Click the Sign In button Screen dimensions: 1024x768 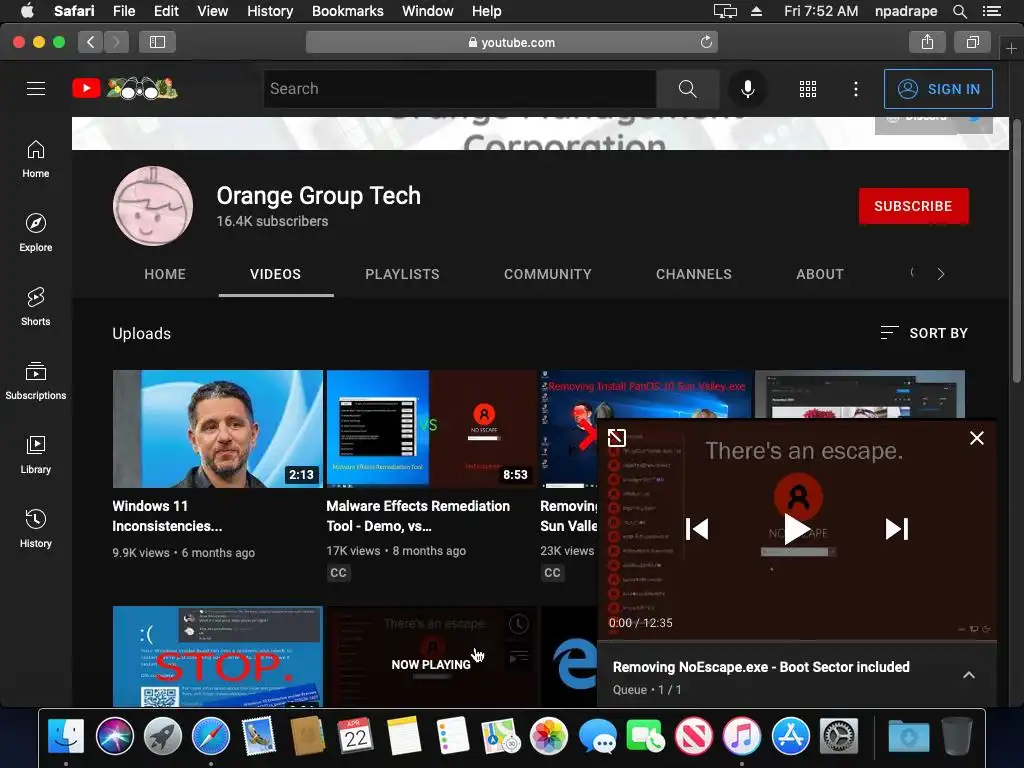coord(938,89)
